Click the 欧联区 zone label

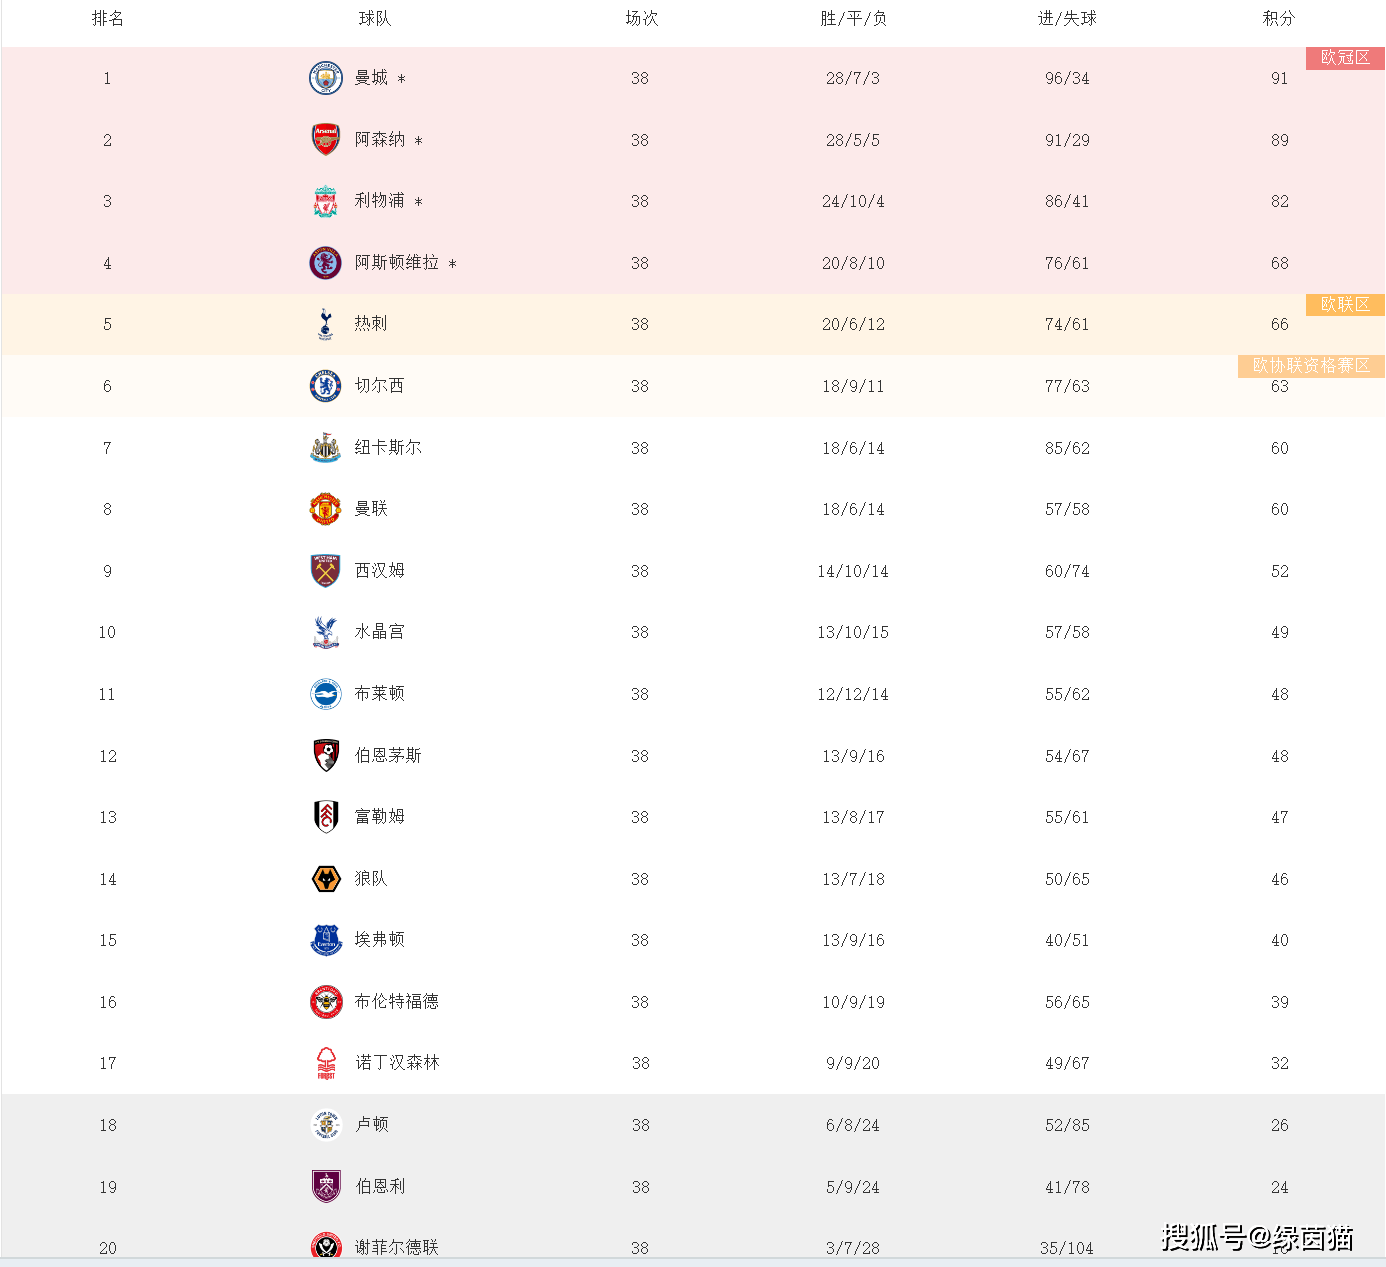1345,305
